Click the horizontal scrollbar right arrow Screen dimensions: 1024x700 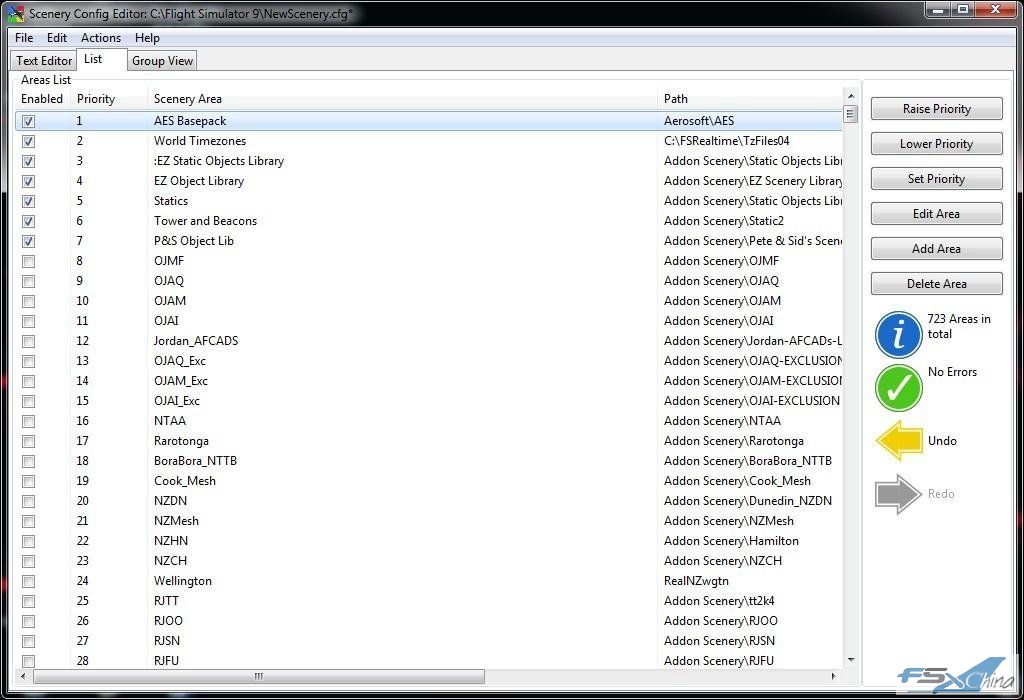[x=833, y=676]
